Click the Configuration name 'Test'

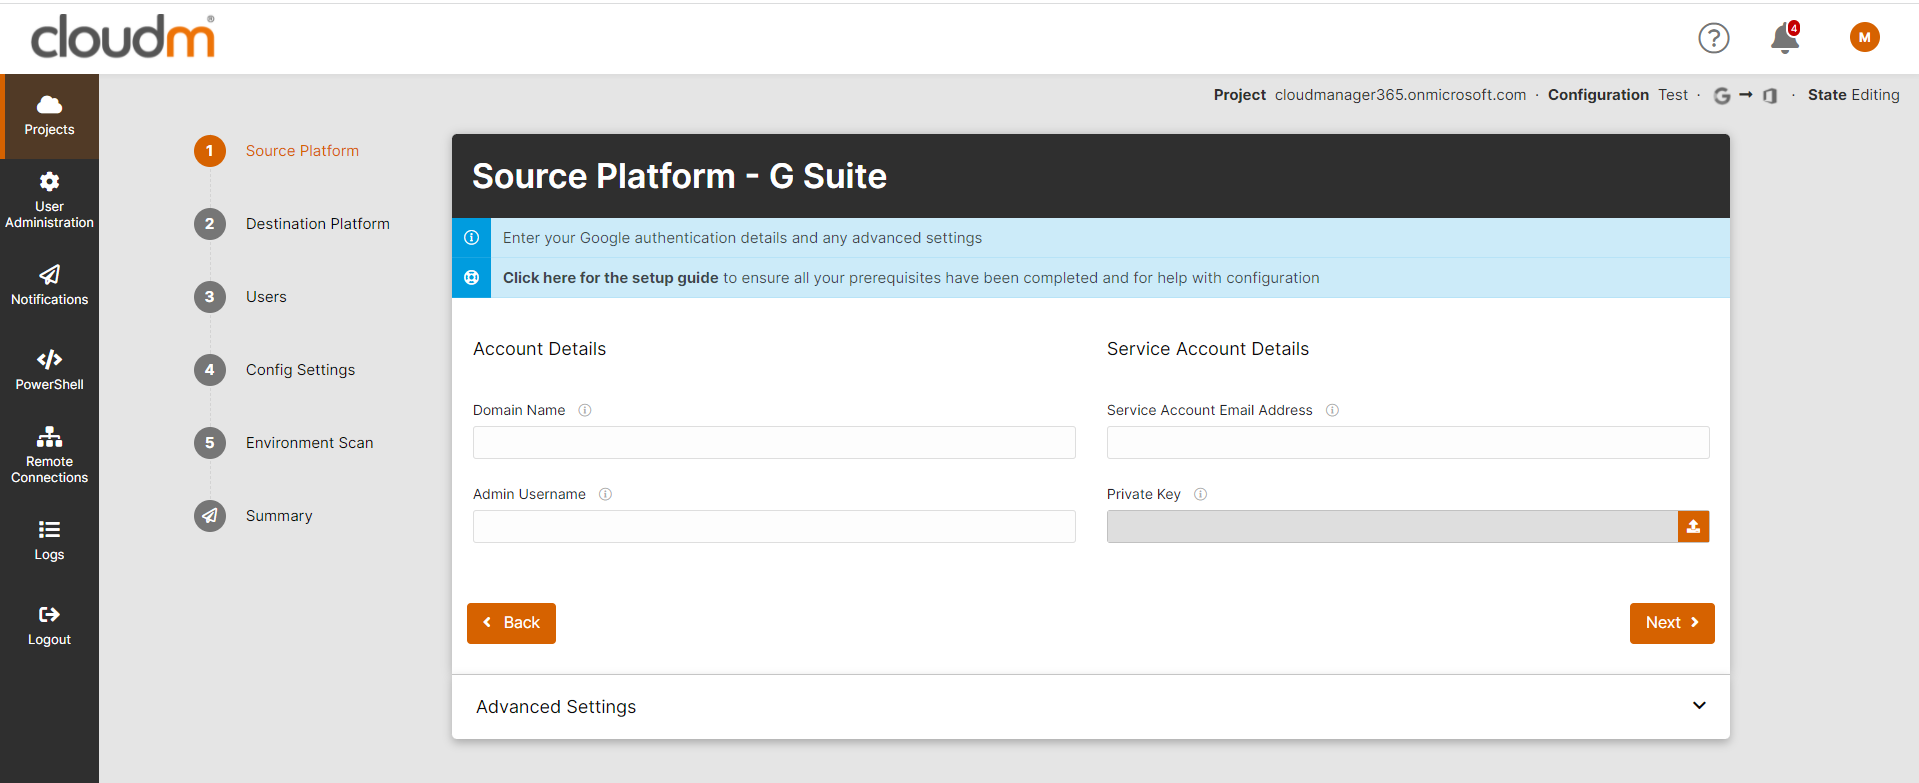coord(1673,95)
